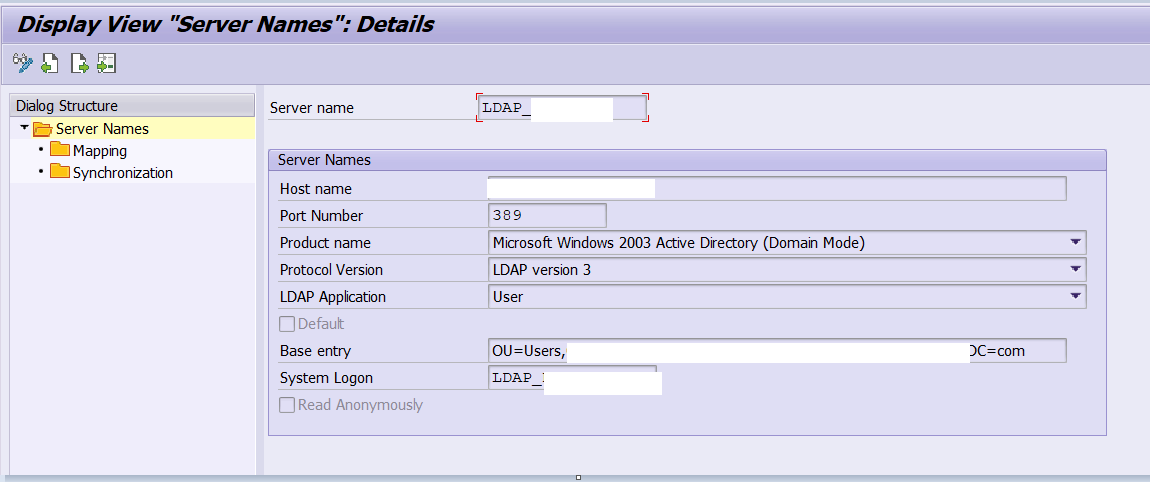The width and height of the screenshot is (1150, 482).
Task: Click the Base entry field
Action: point(775,351)
